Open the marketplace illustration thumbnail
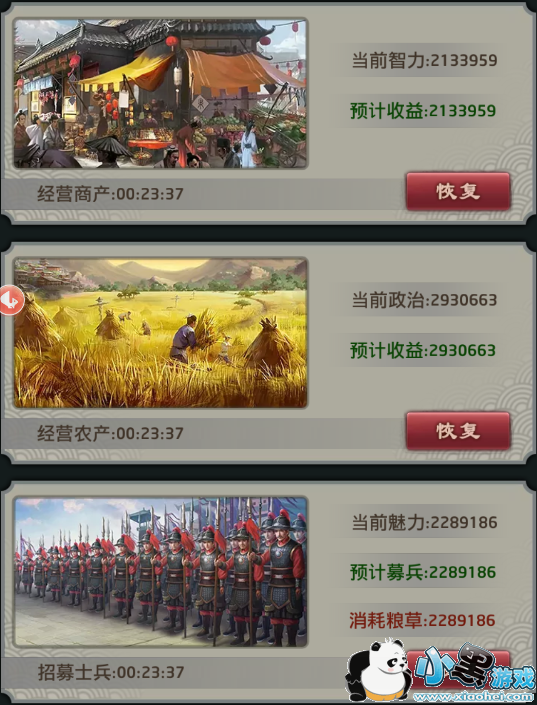This screenshot has height=705, width=537. click(161, 94)
